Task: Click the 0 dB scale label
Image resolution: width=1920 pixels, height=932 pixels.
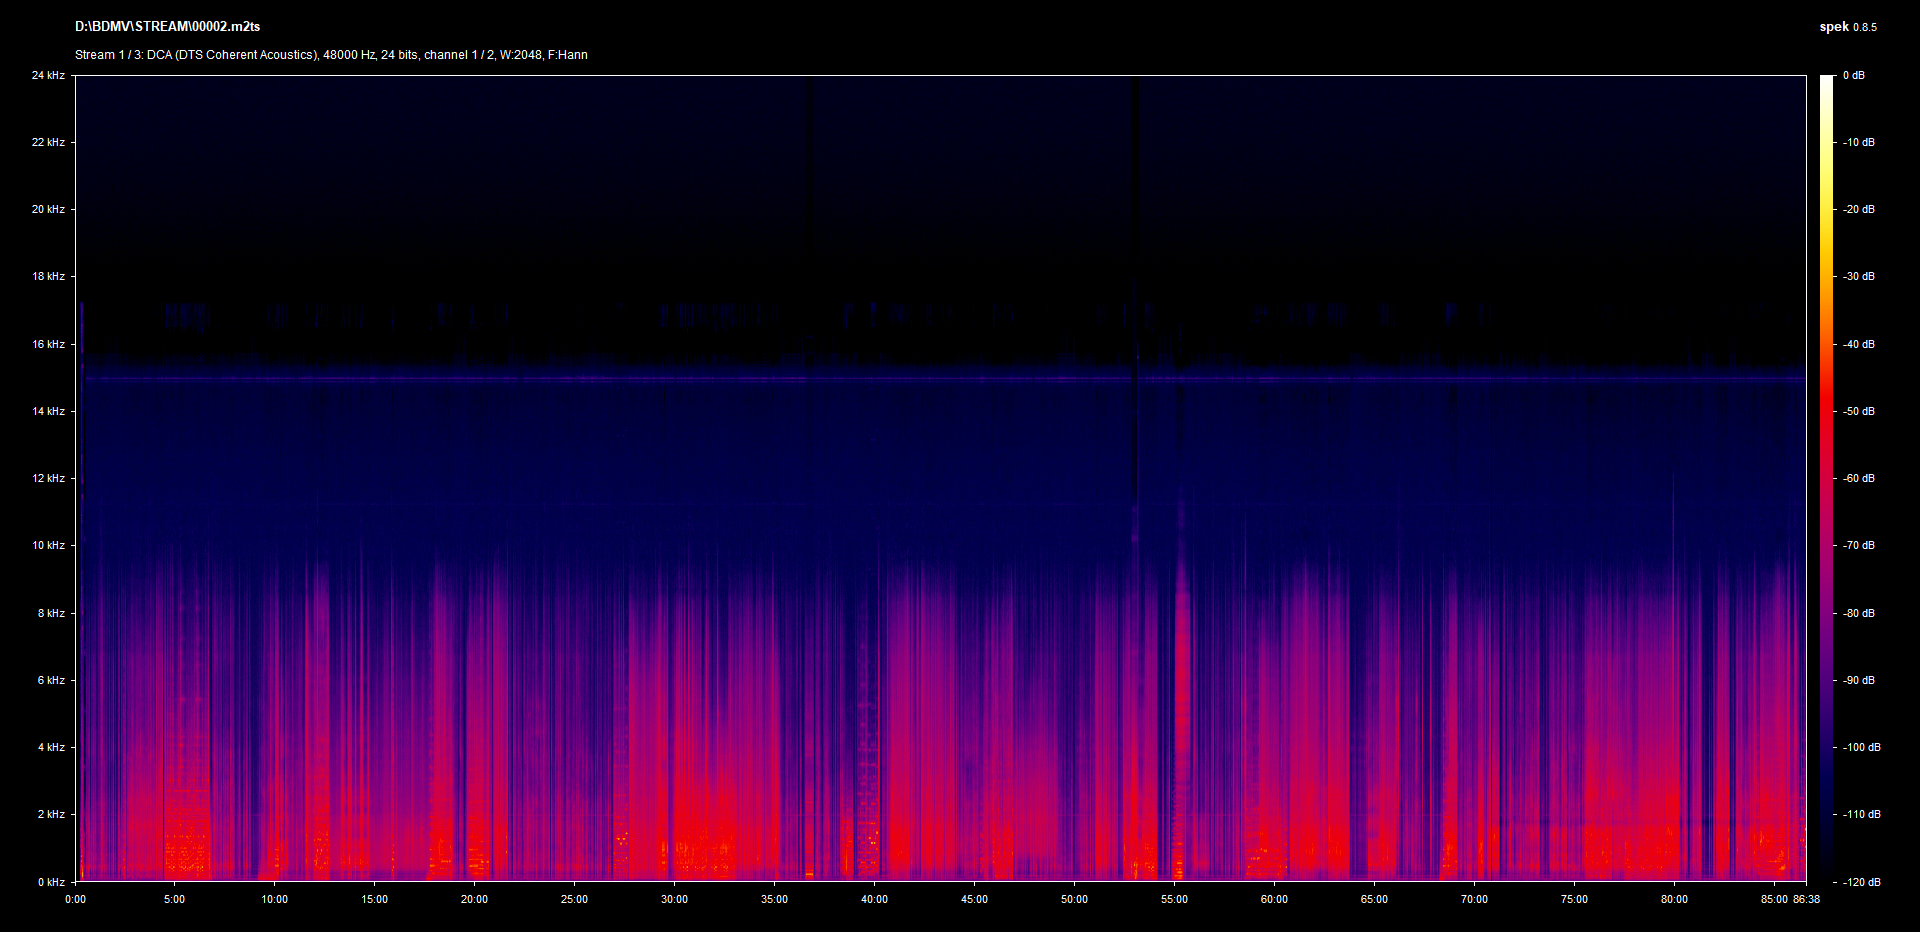Action: pyautogui.click(x=1854, y=75)
